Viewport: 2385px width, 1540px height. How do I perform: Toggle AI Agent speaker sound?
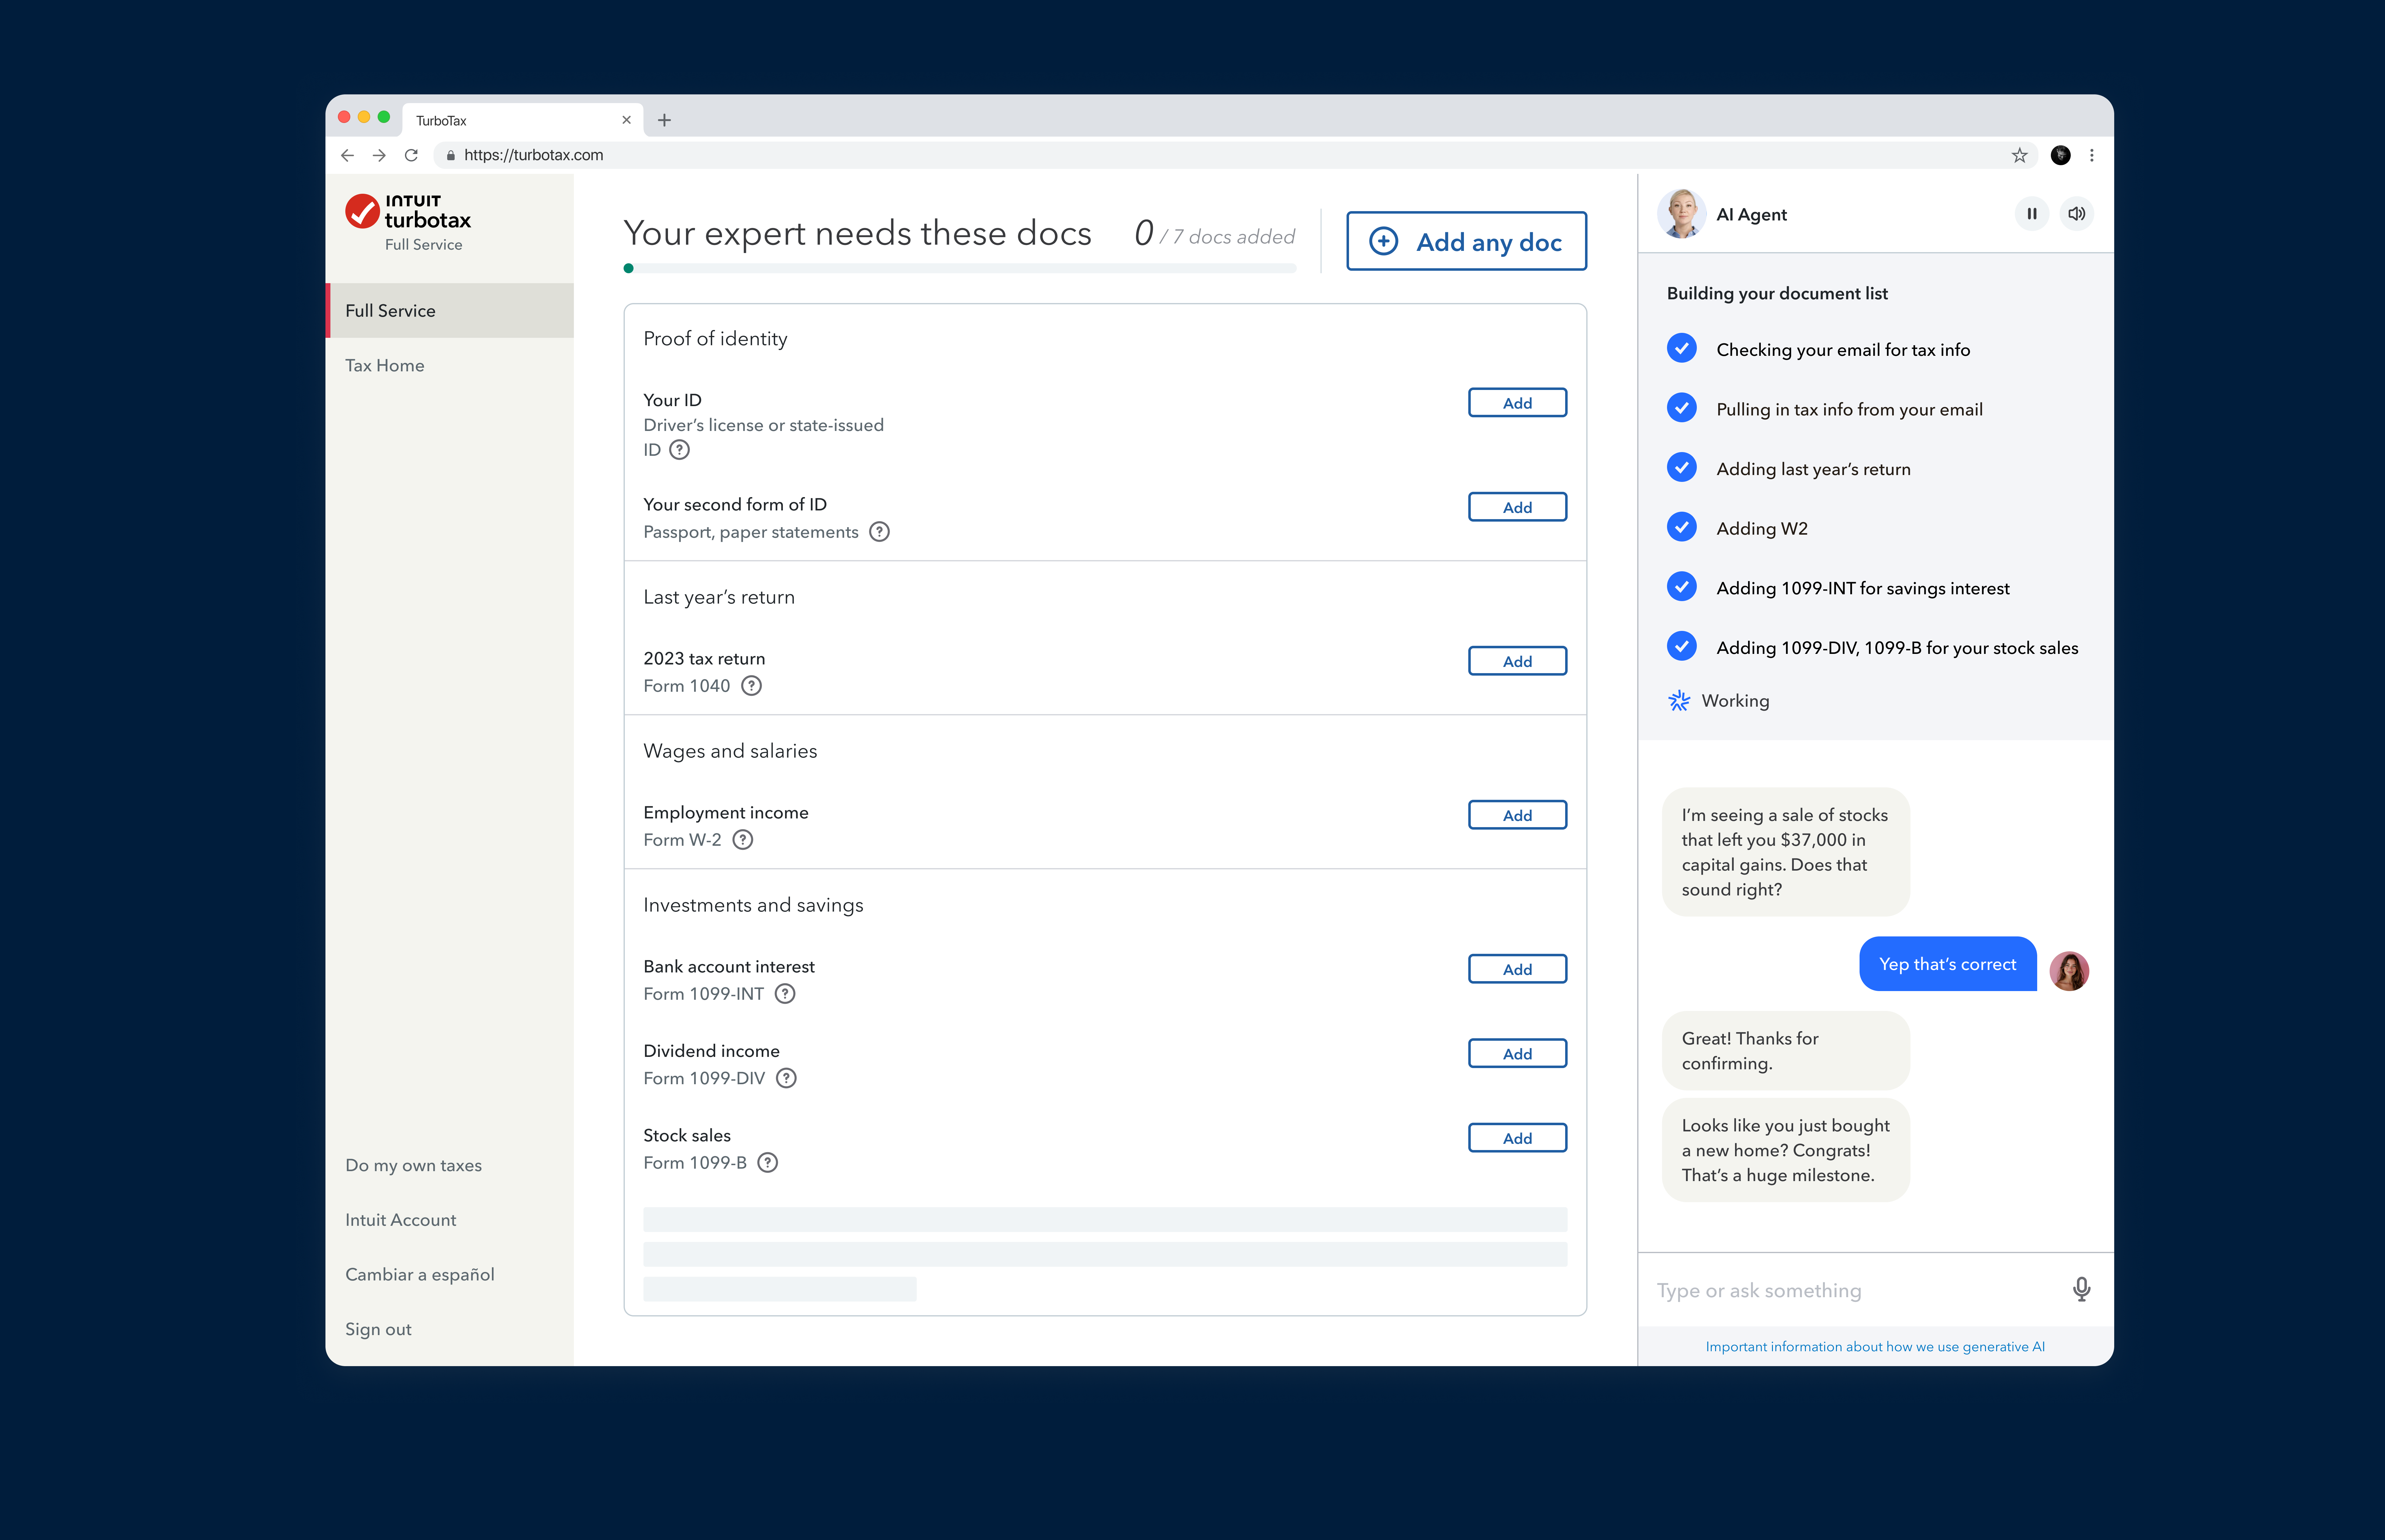coord(2077,214)
